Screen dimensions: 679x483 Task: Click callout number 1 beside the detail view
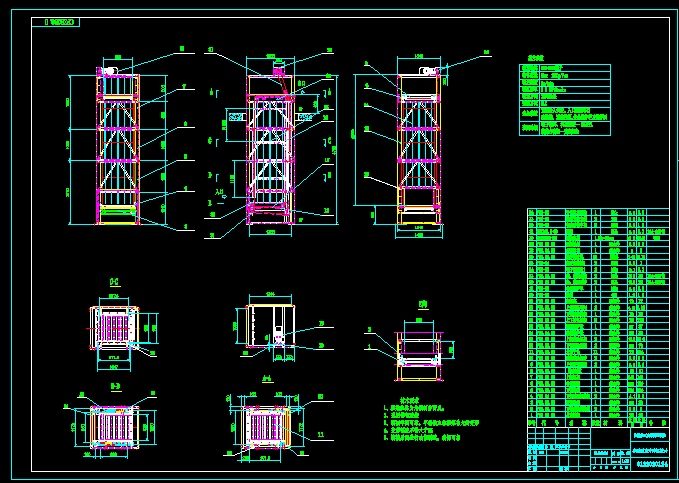point(369,346)
